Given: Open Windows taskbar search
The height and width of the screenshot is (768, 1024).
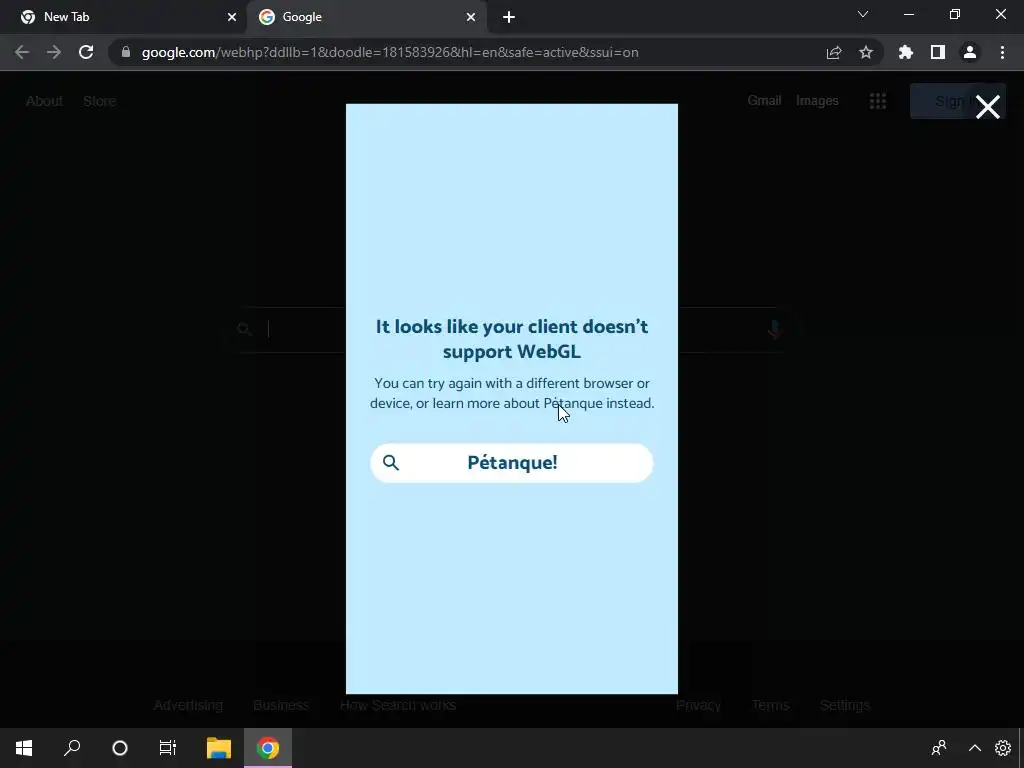Looking at the screenshot, I should [72, 748].
